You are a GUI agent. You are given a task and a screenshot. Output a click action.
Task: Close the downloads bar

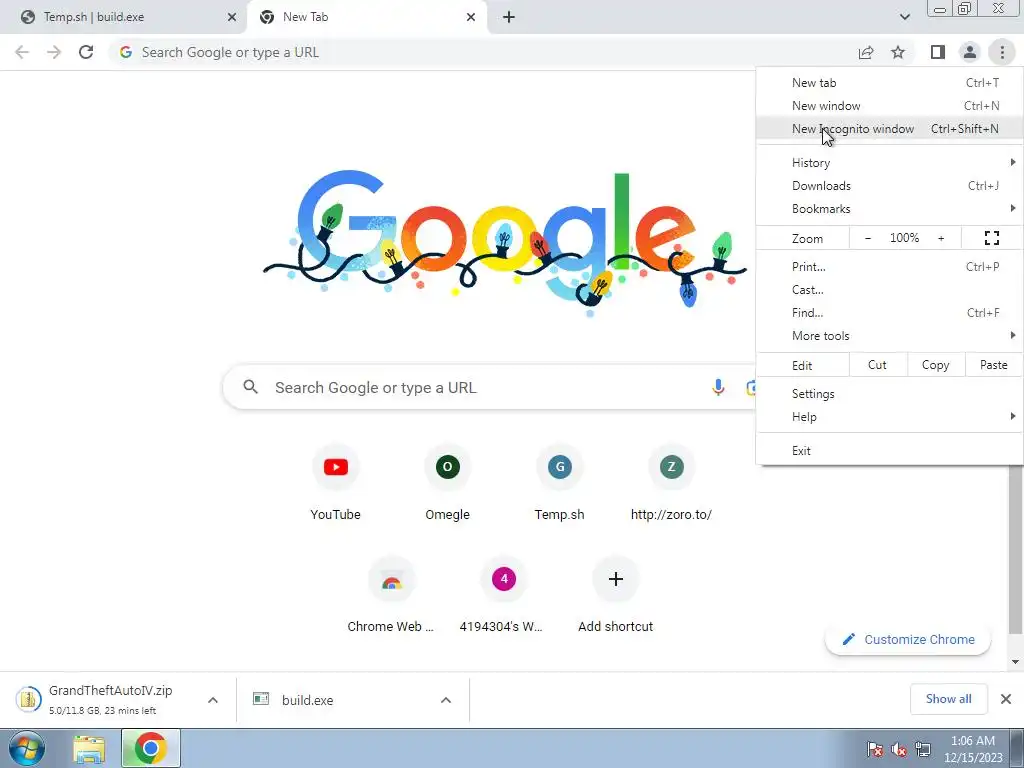[1006, 699]
